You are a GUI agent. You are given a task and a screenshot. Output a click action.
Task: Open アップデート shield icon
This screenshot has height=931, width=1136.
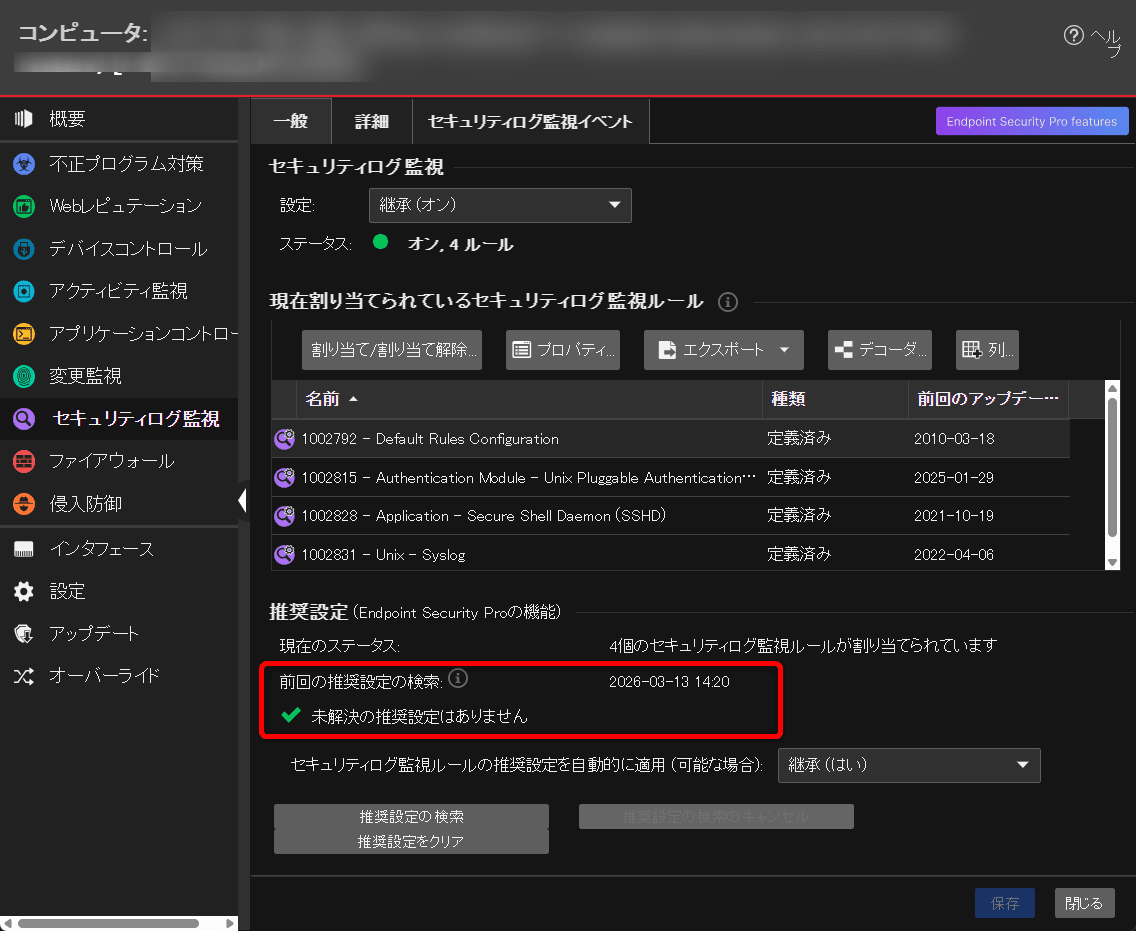(24, 633)
